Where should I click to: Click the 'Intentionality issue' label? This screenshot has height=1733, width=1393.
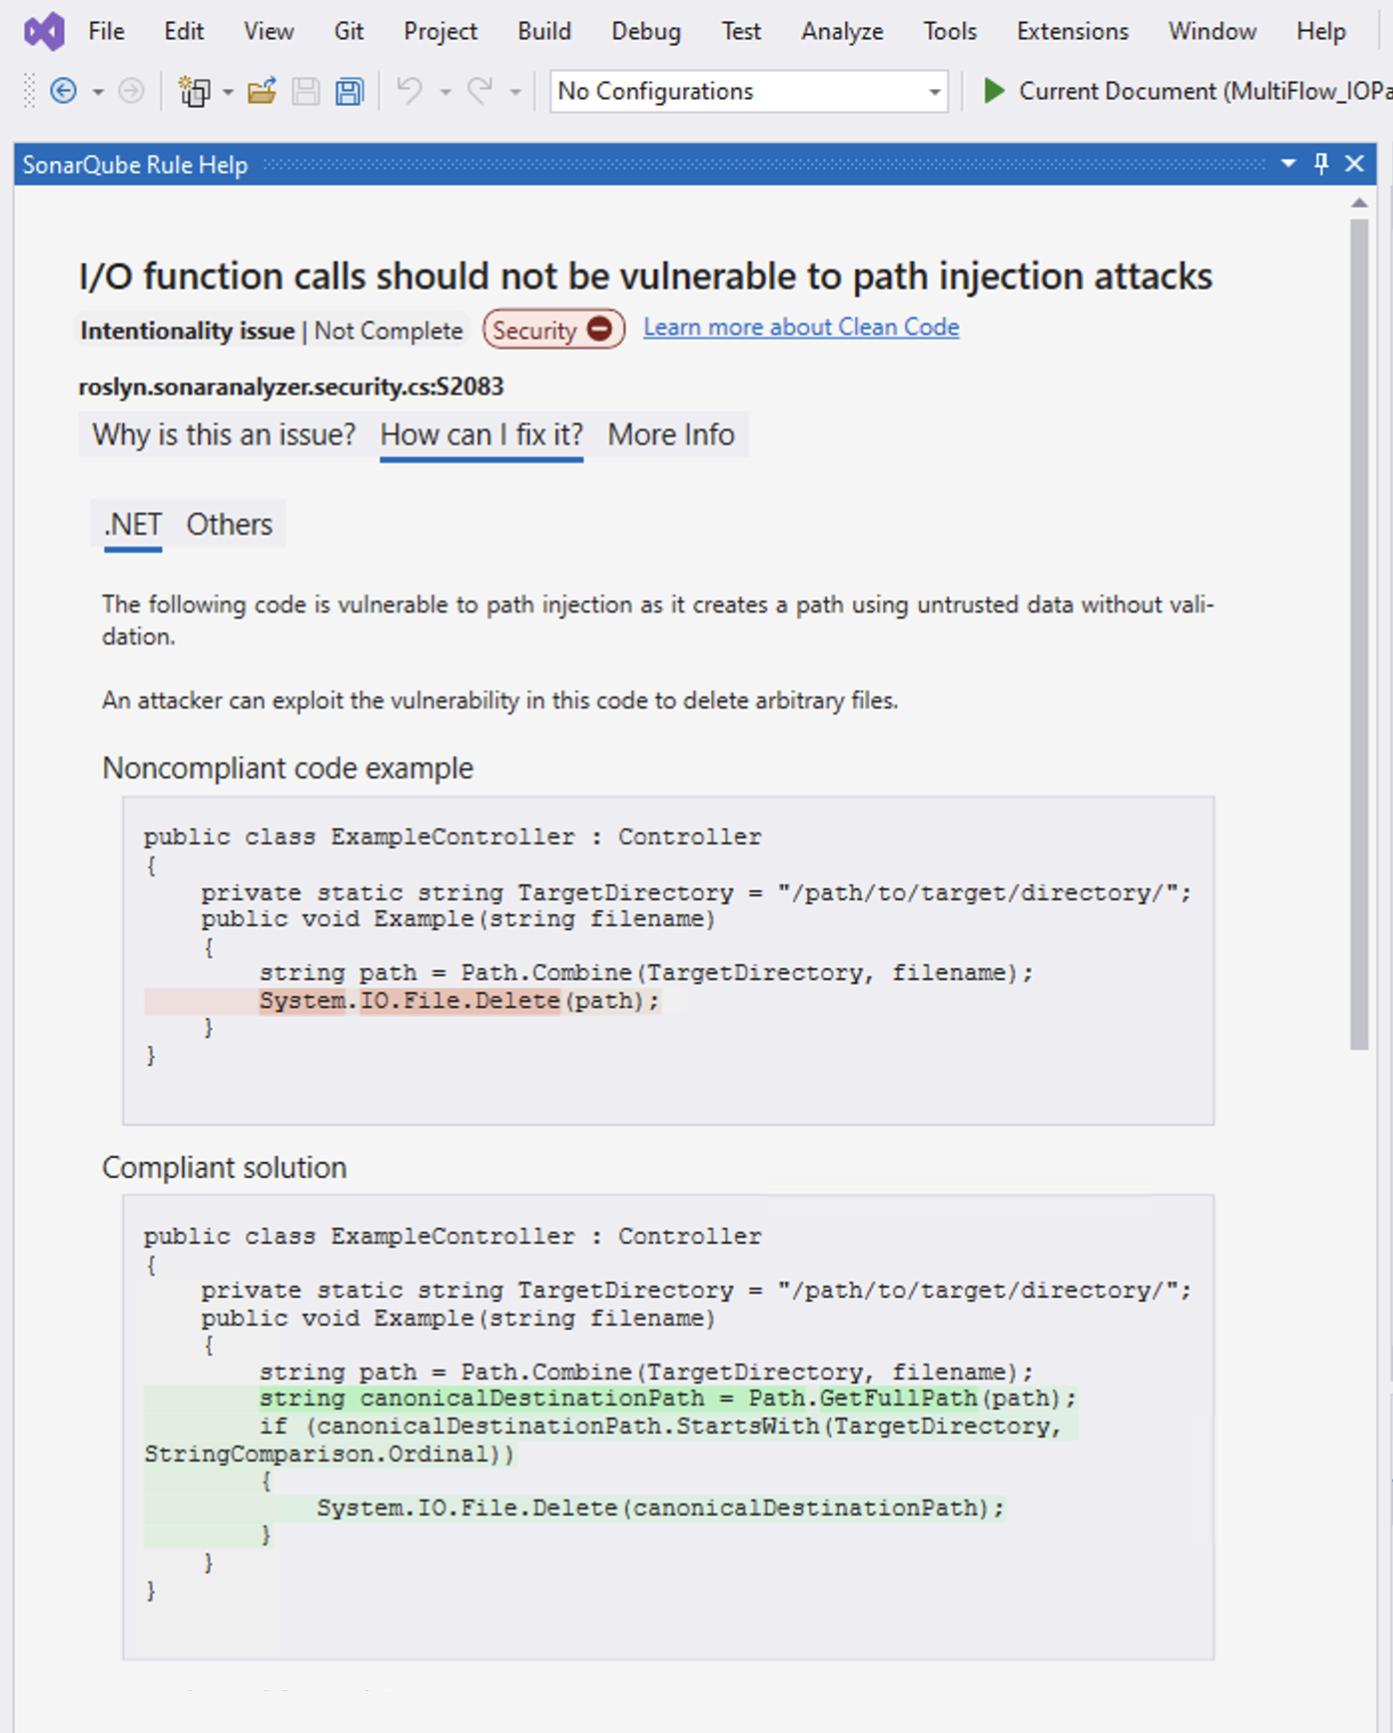point(187,331)
